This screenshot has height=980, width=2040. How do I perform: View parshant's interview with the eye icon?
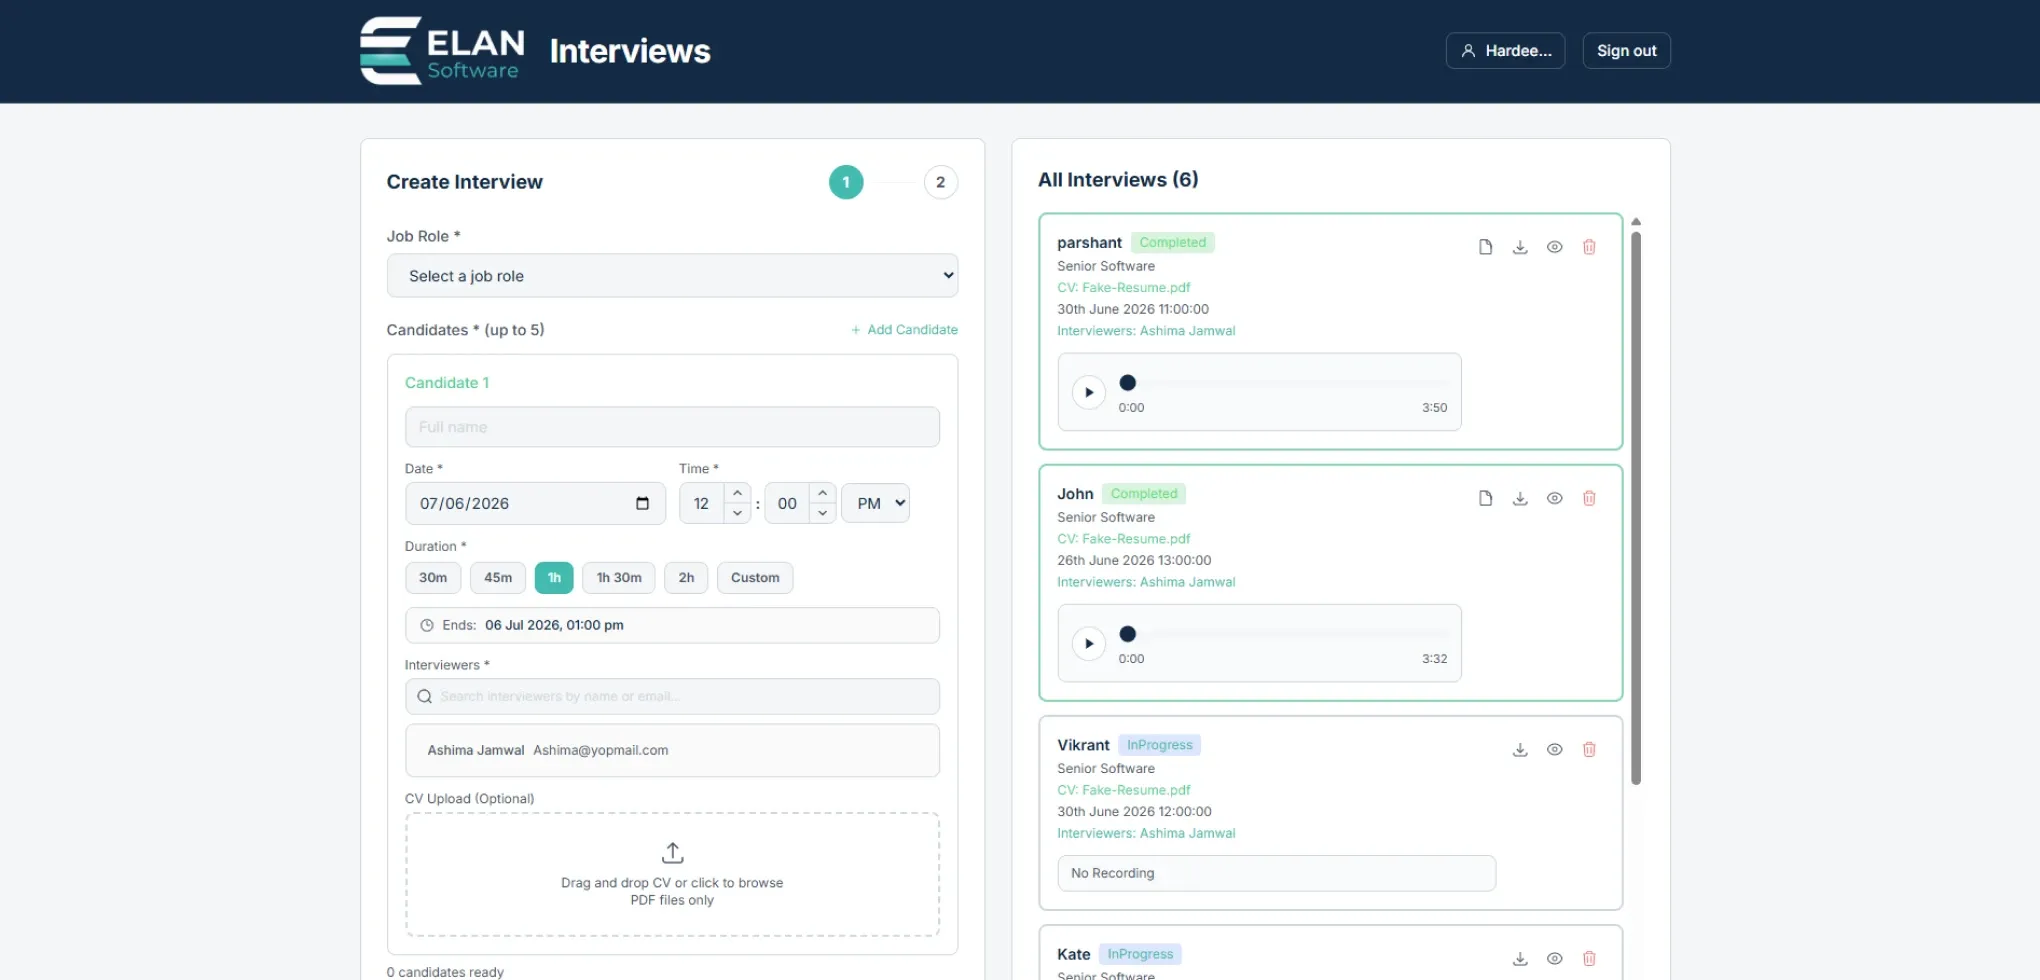[x=1554, y=247]
